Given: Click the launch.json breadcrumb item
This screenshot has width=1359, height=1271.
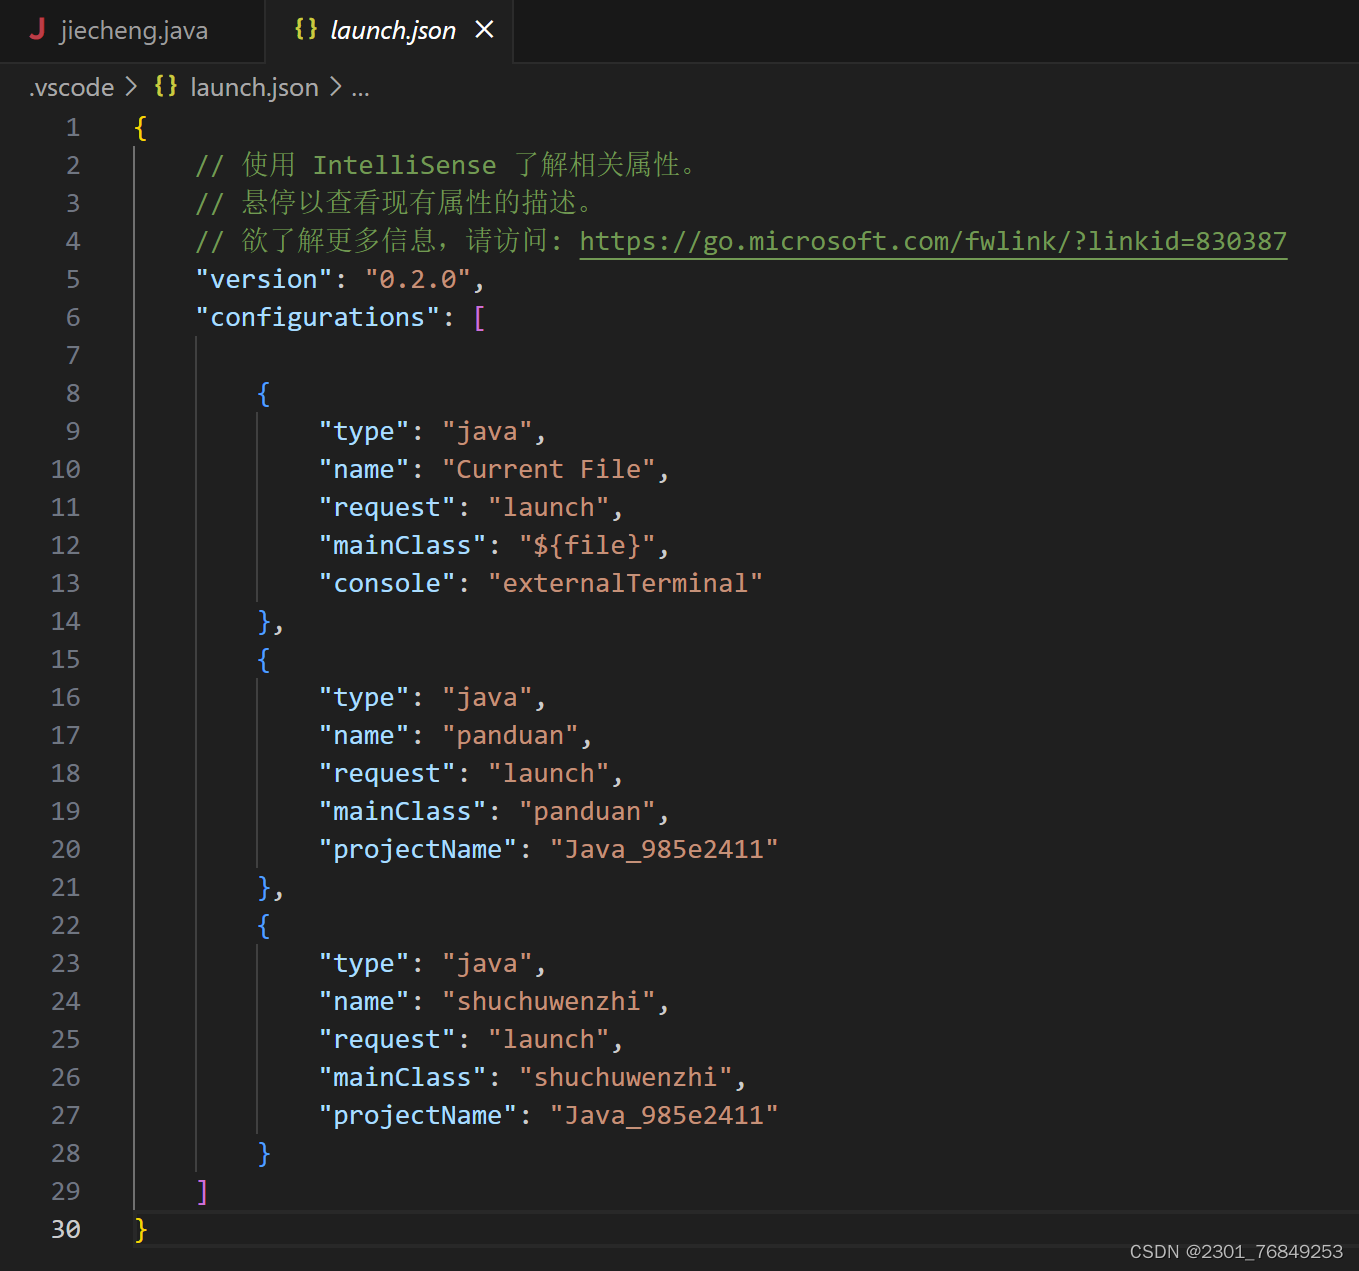Looking at the screenshot, I should tap(254, 87).
